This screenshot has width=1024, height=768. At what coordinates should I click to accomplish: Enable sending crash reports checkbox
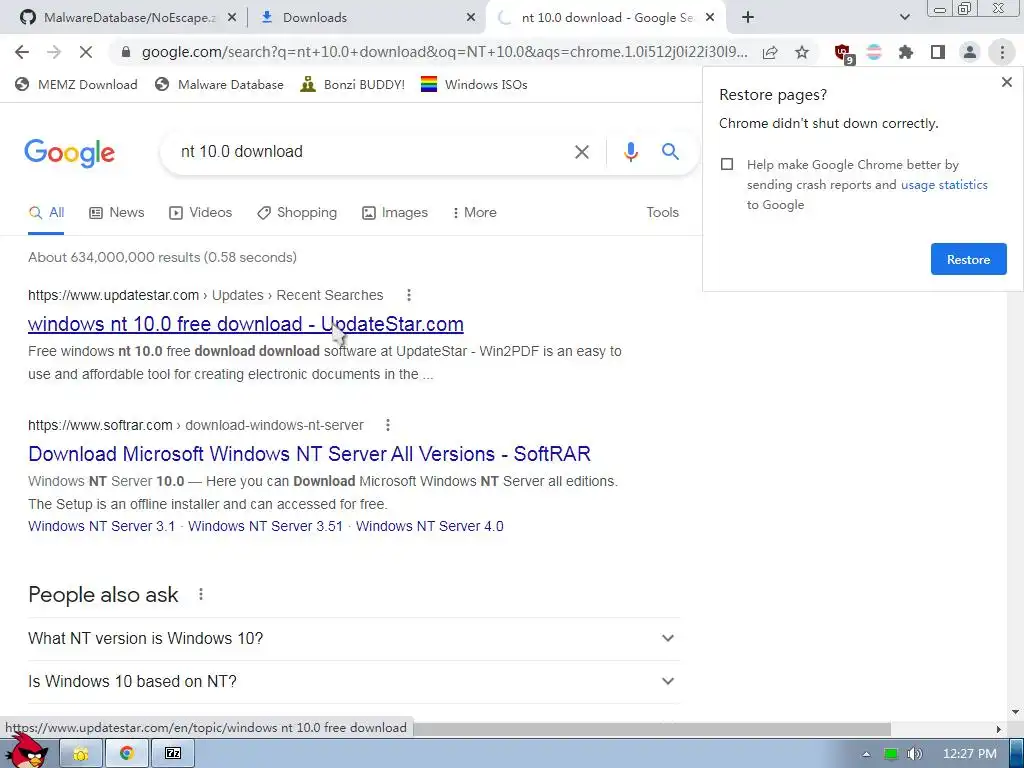click(x=727, y=164)
